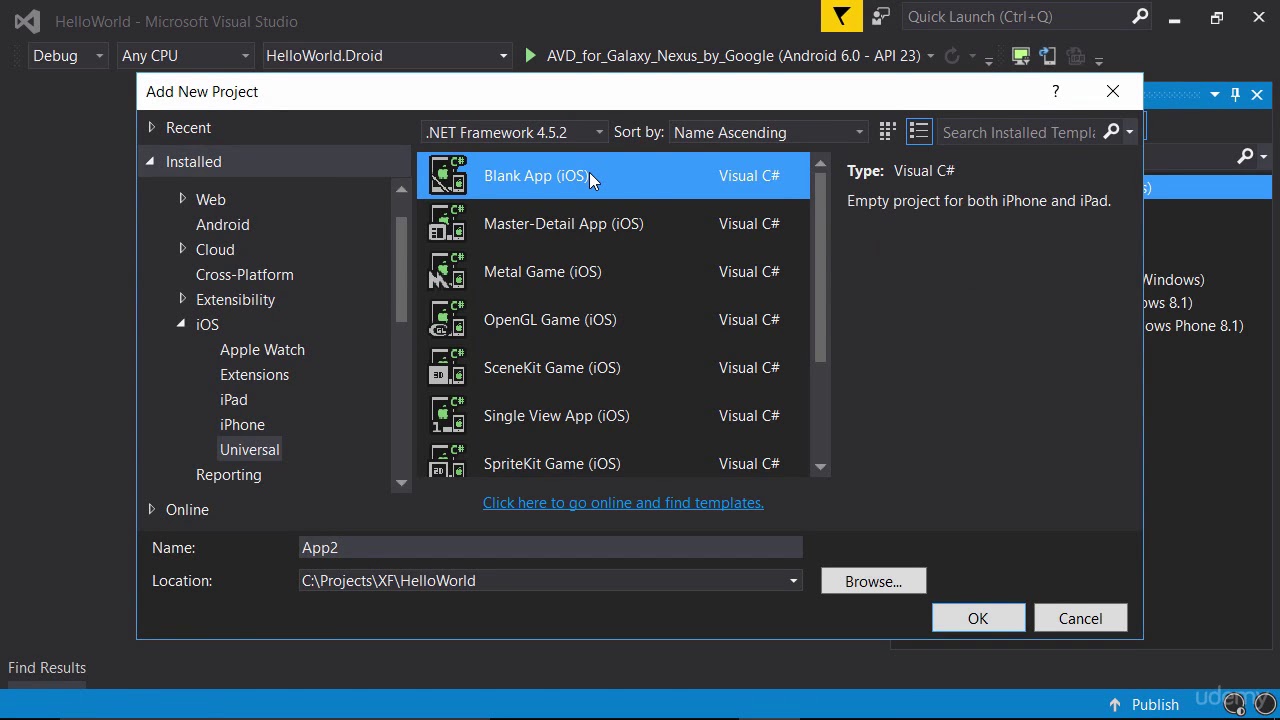Click the show iOS simulator device icon
Viewport: 1280px width, 720px height.
[1047, 56]
